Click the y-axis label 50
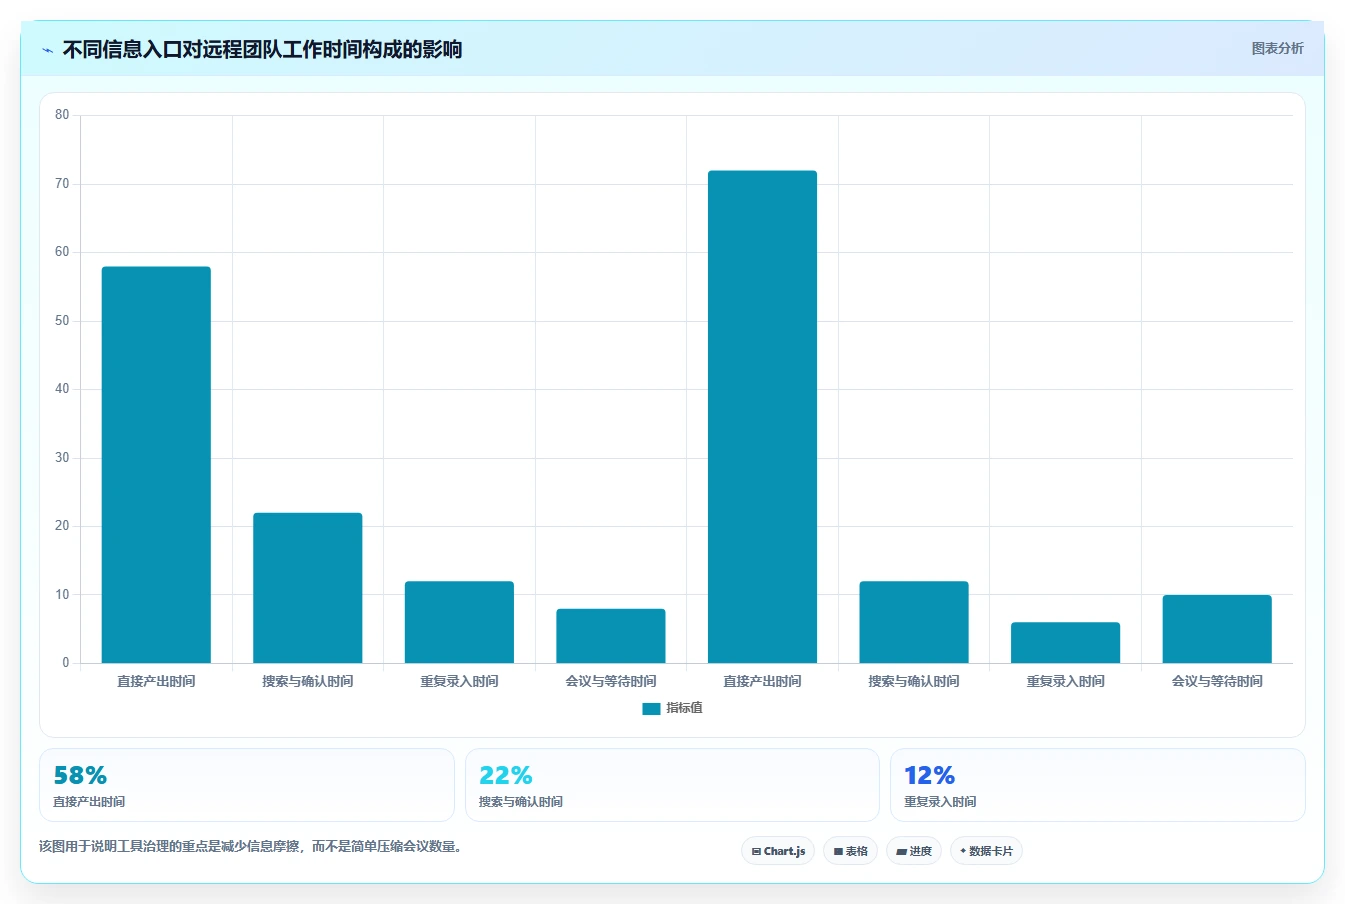 click(x=62, y=321)
